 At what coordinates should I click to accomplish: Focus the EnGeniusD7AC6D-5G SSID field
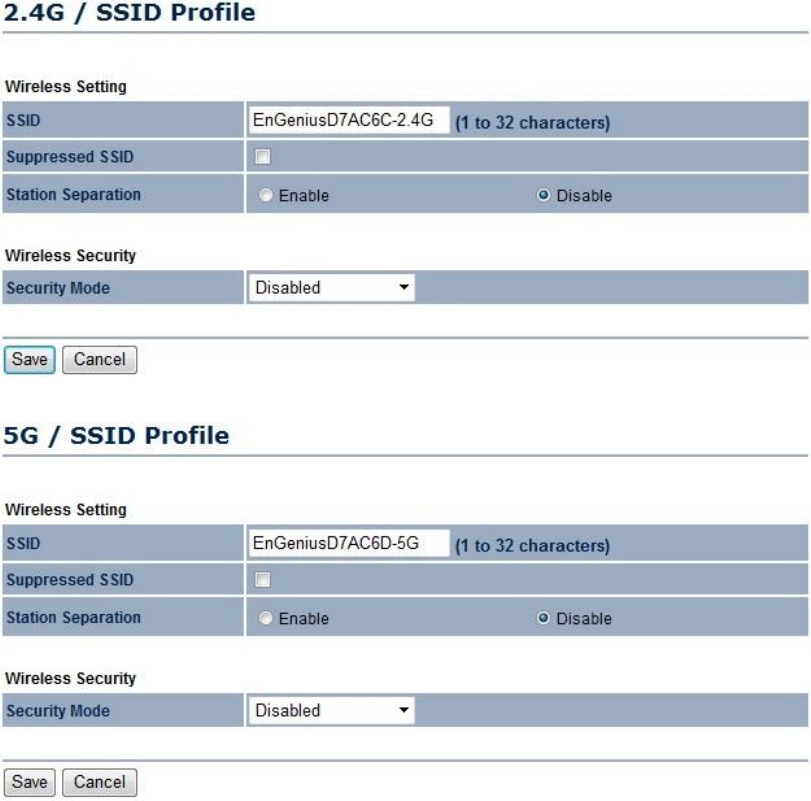349,543
